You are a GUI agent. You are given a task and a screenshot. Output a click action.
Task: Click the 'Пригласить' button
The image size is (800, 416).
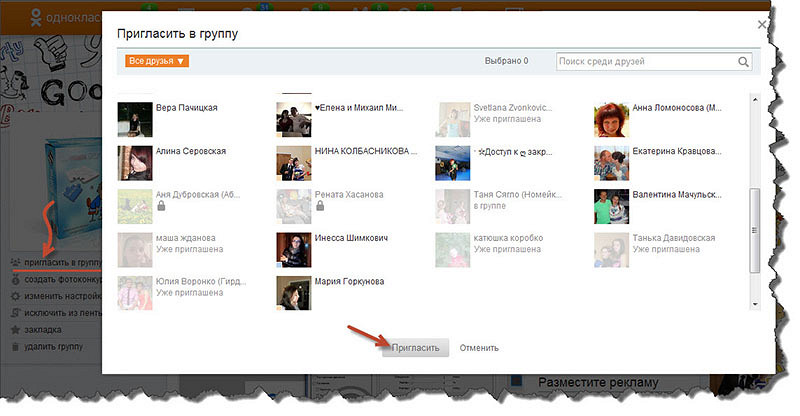click(x=415, y=348)
